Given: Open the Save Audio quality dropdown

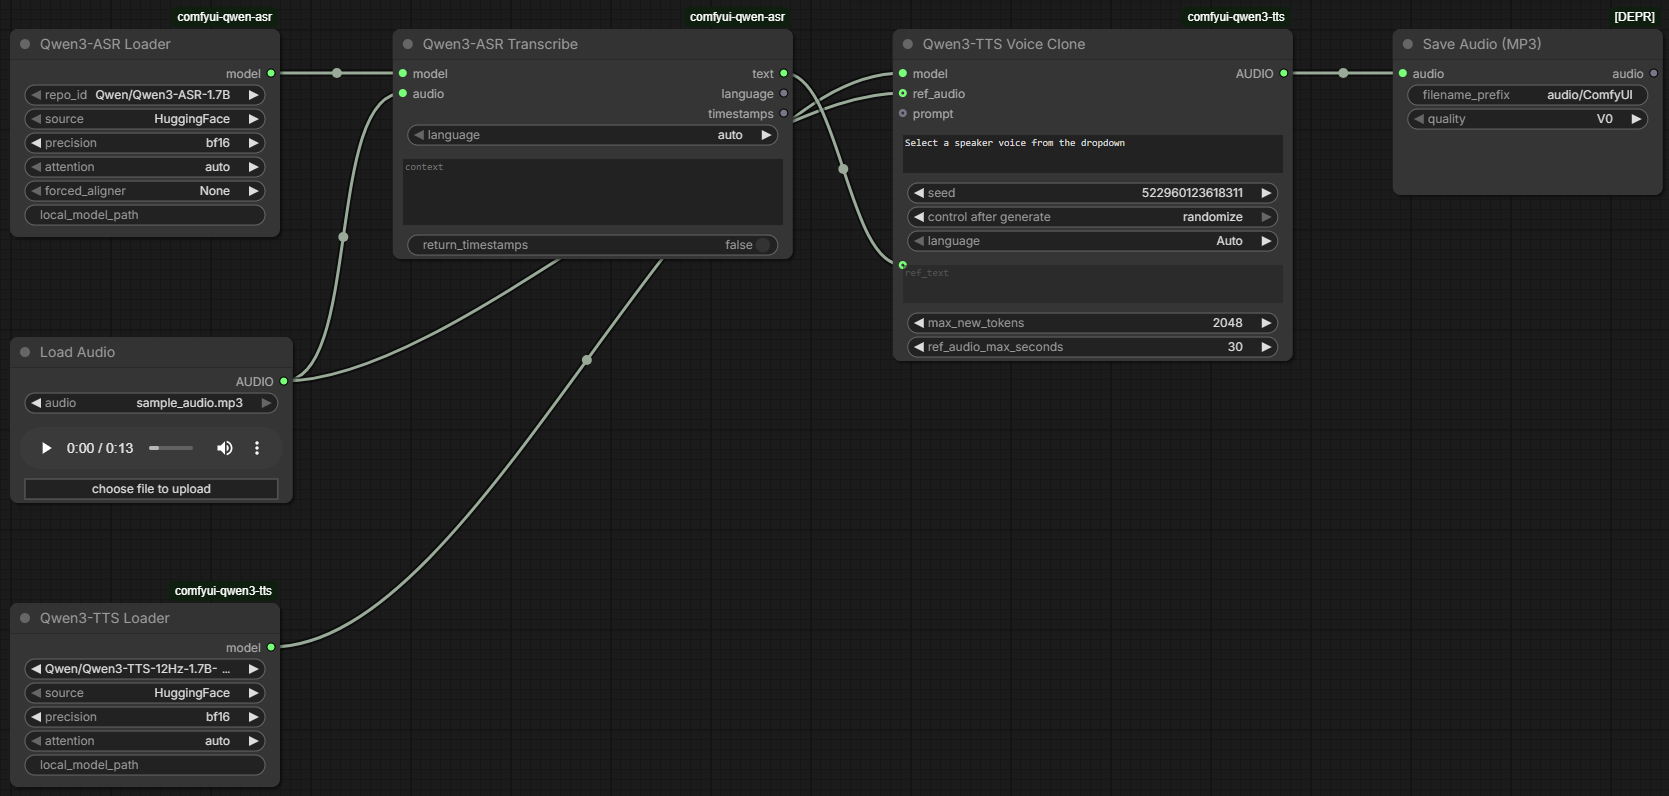Looking at the screenshot, I should [x=1528, y=119].
